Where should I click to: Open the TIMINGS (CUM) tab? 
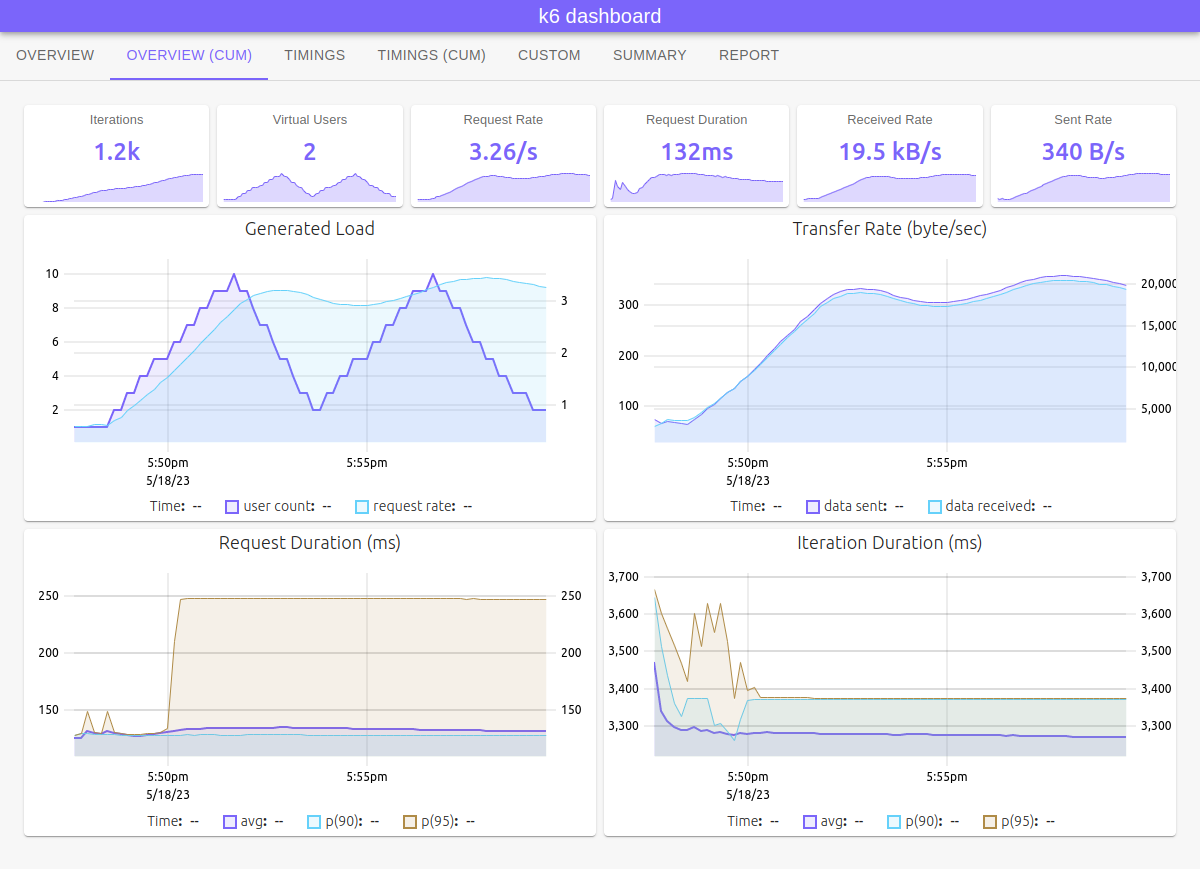[432, 55]
